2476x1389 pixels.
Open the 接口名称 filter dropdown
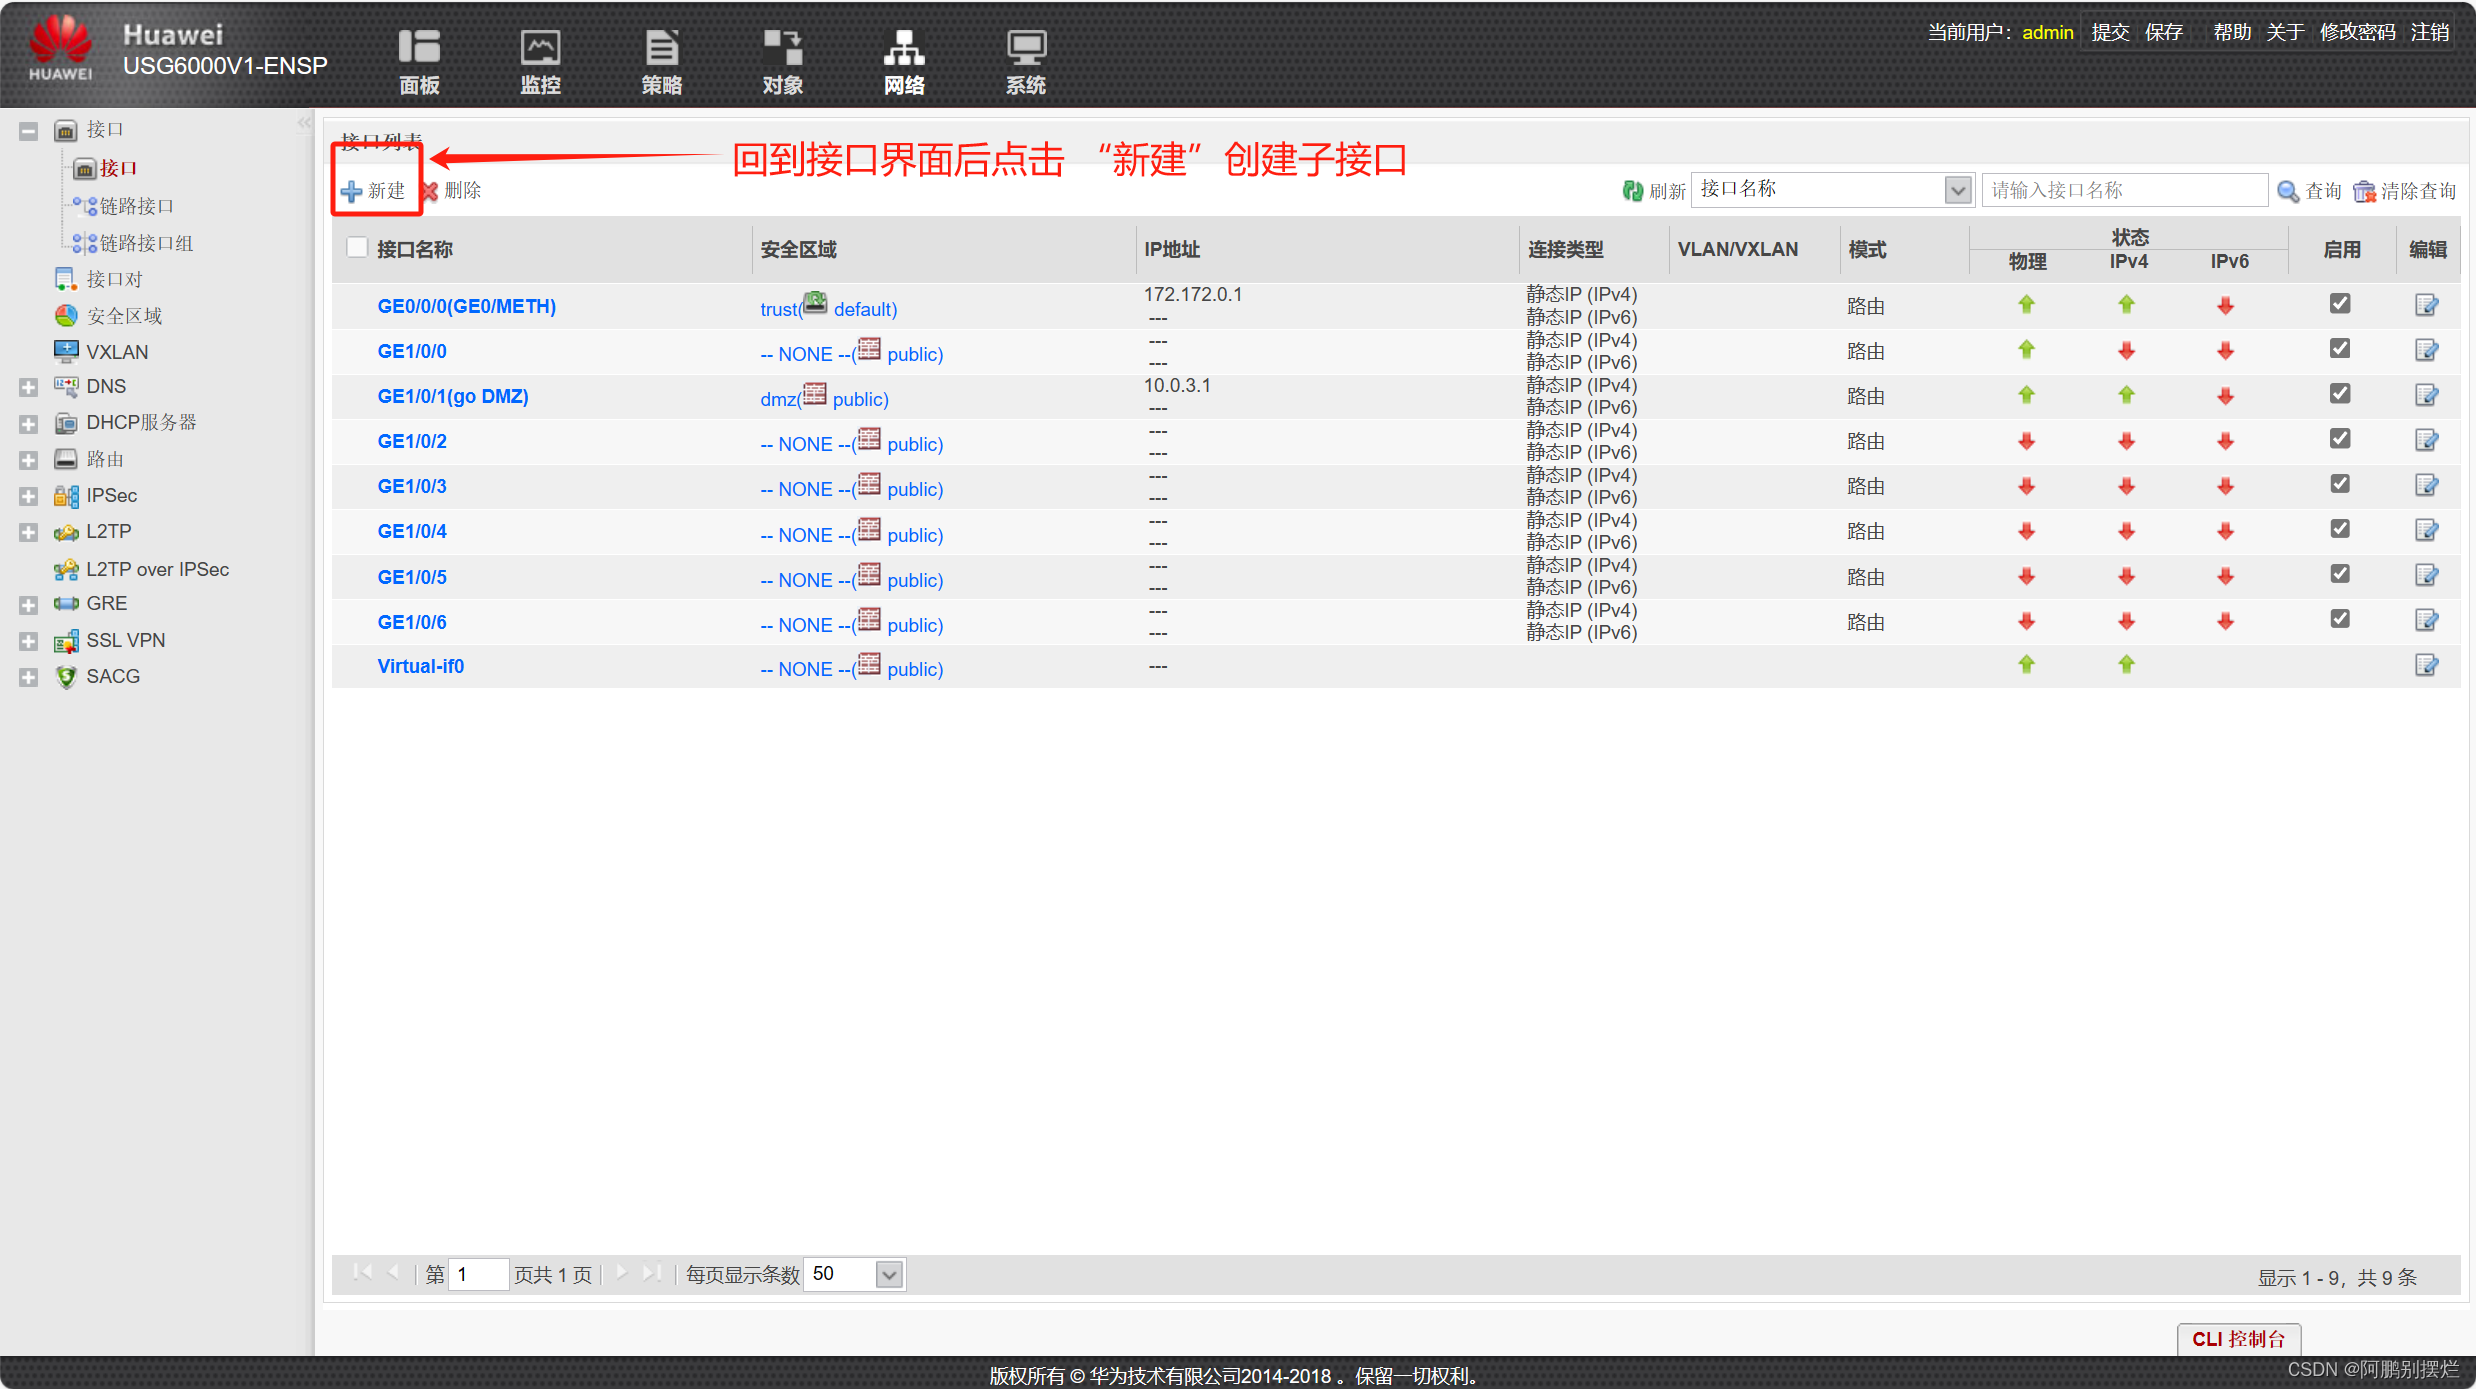1957,190
